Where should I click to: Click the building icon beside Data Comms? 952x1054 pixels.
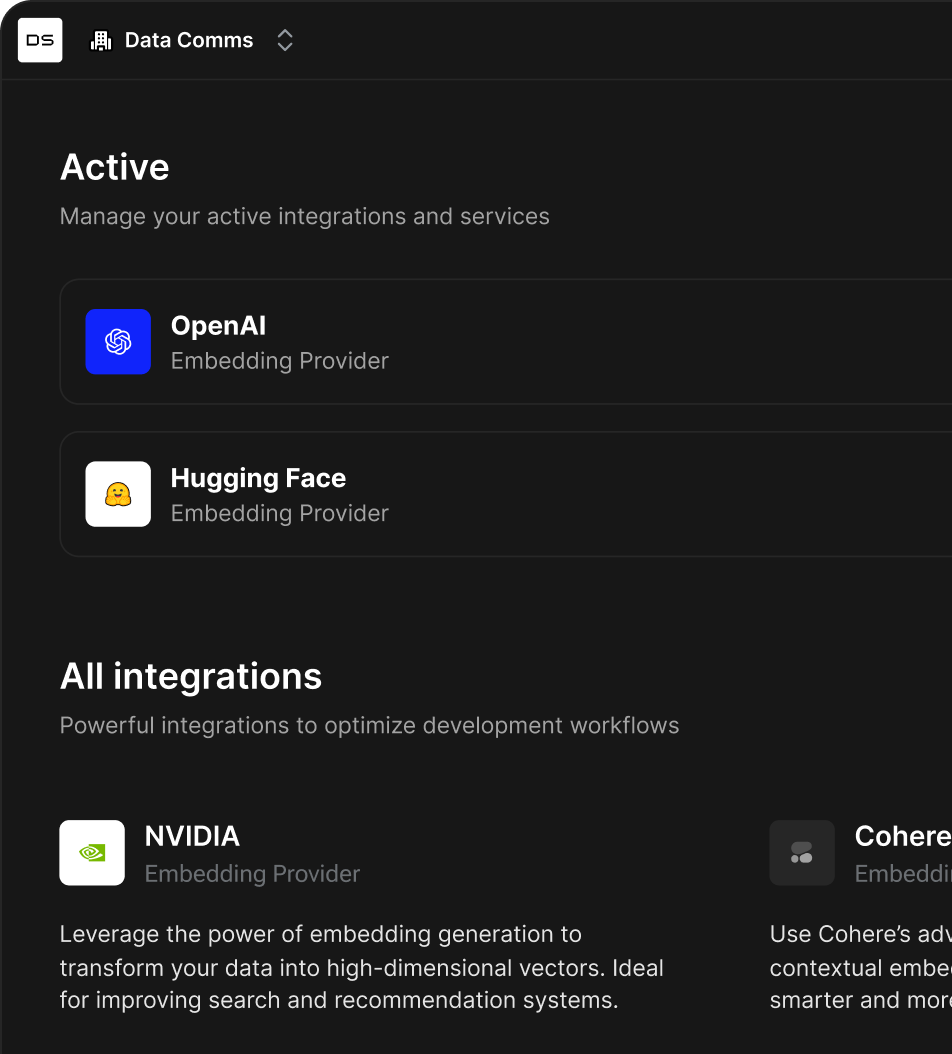pos(101,41)
